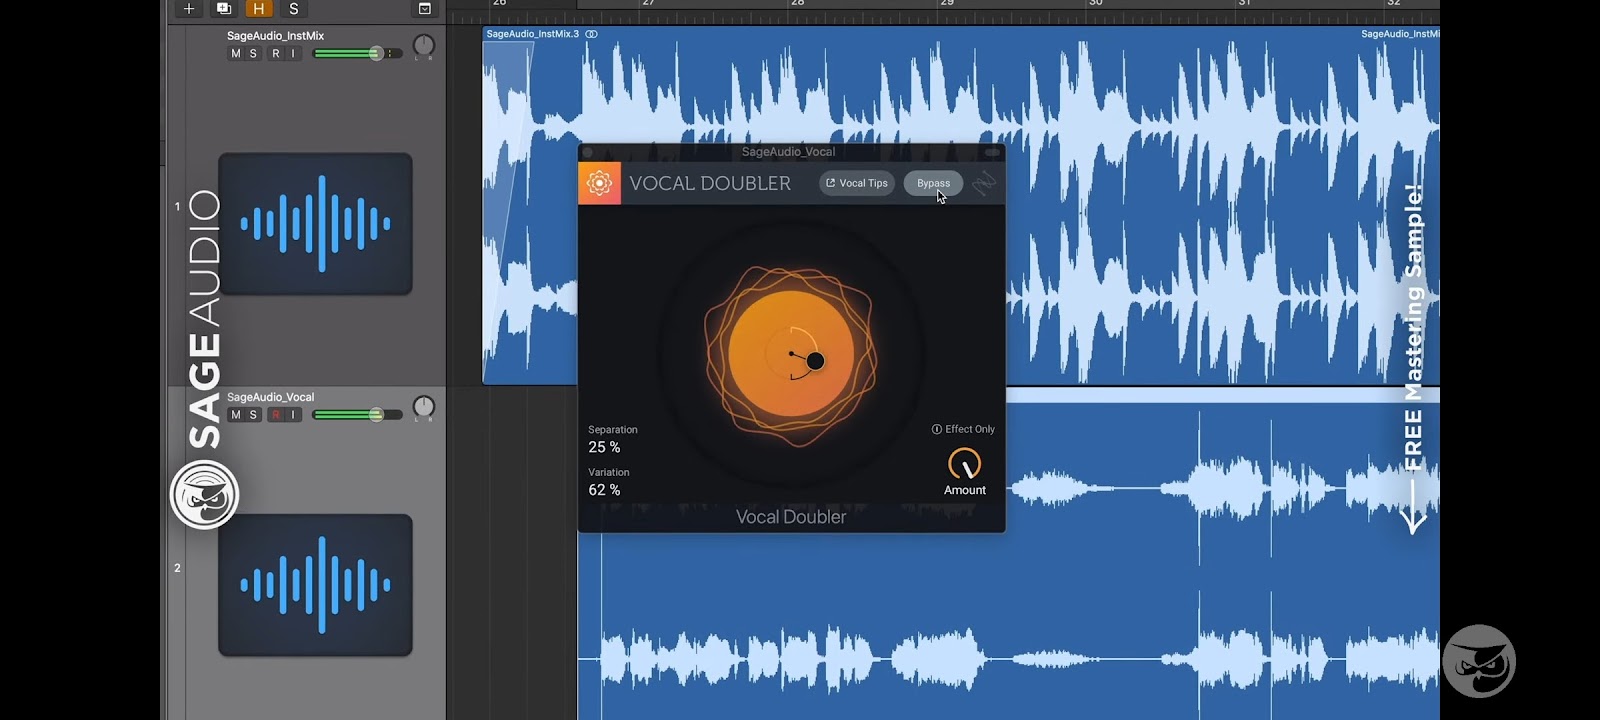Record-enable the SageAudio_Vocal track

(x=275, y=415)
